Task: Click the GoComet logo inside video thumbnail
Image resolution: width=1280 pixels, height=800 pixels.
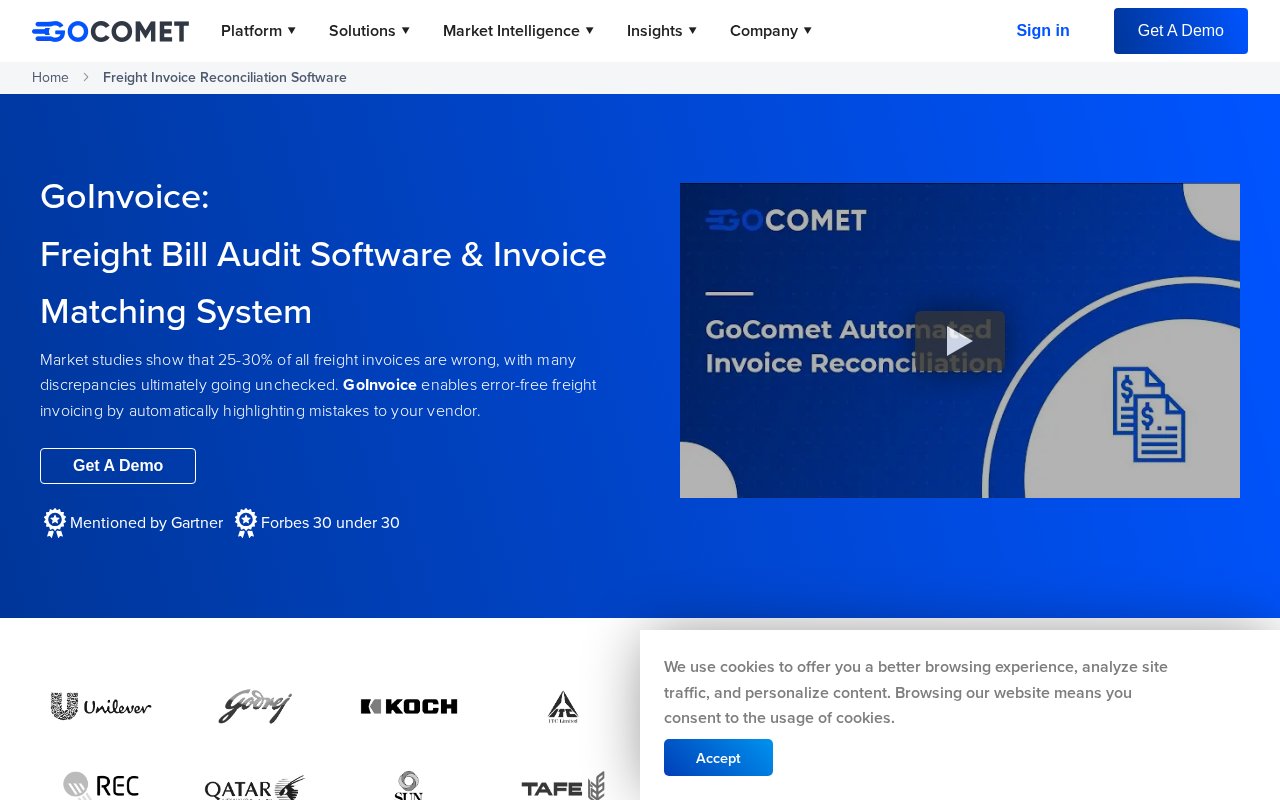Action: pyautogui.click(x=786, y=220)
